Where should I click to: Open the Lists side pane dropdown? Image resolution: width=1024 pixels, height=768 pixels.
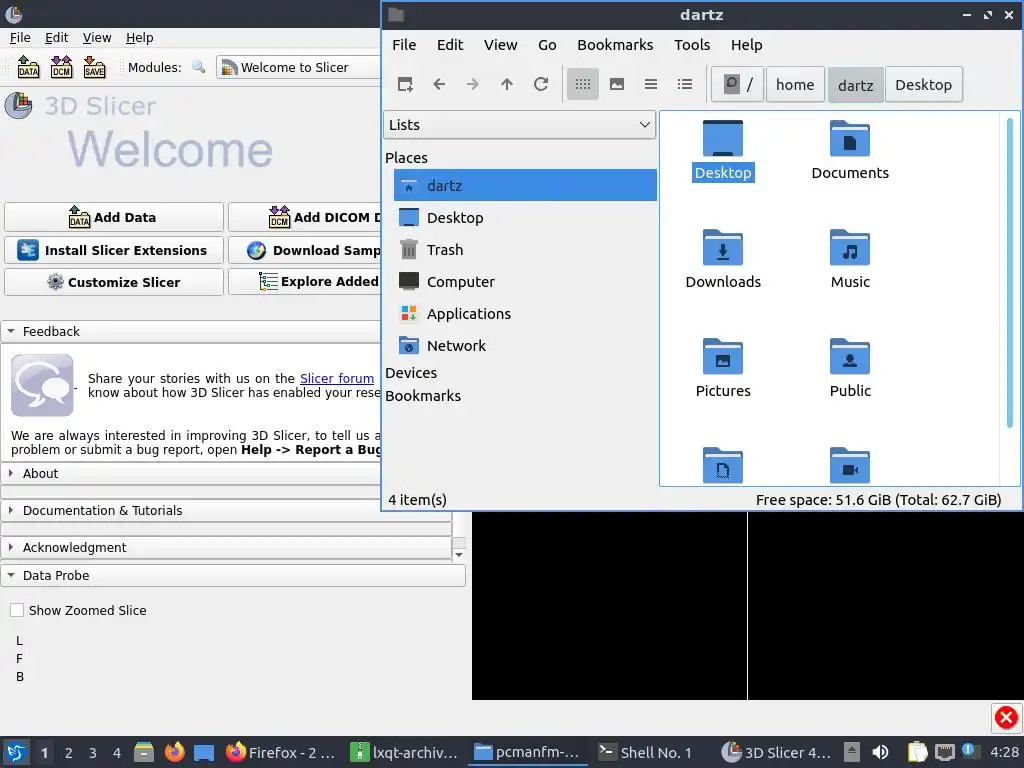coord(519,125)
